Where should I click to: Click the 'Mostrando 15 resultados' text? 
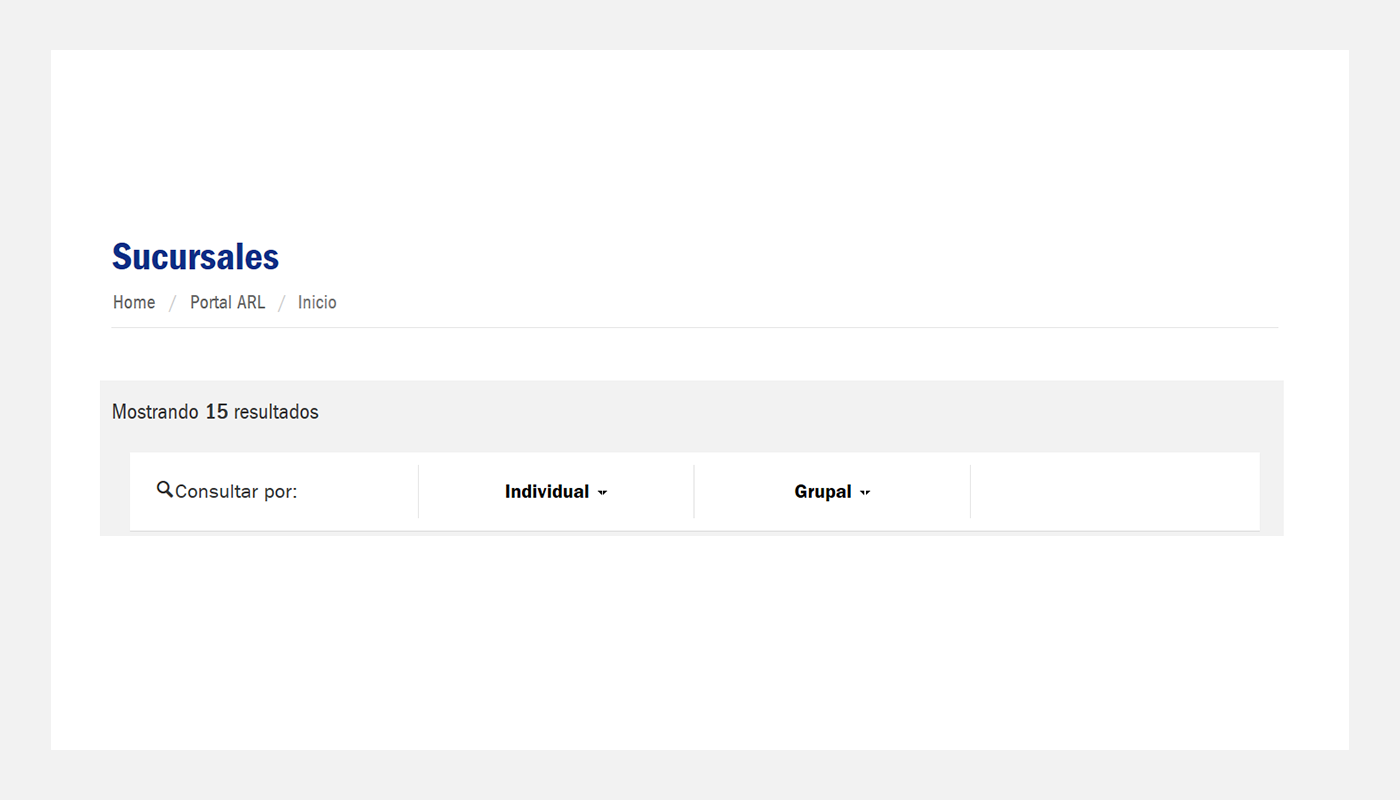(x=215, y=412)
